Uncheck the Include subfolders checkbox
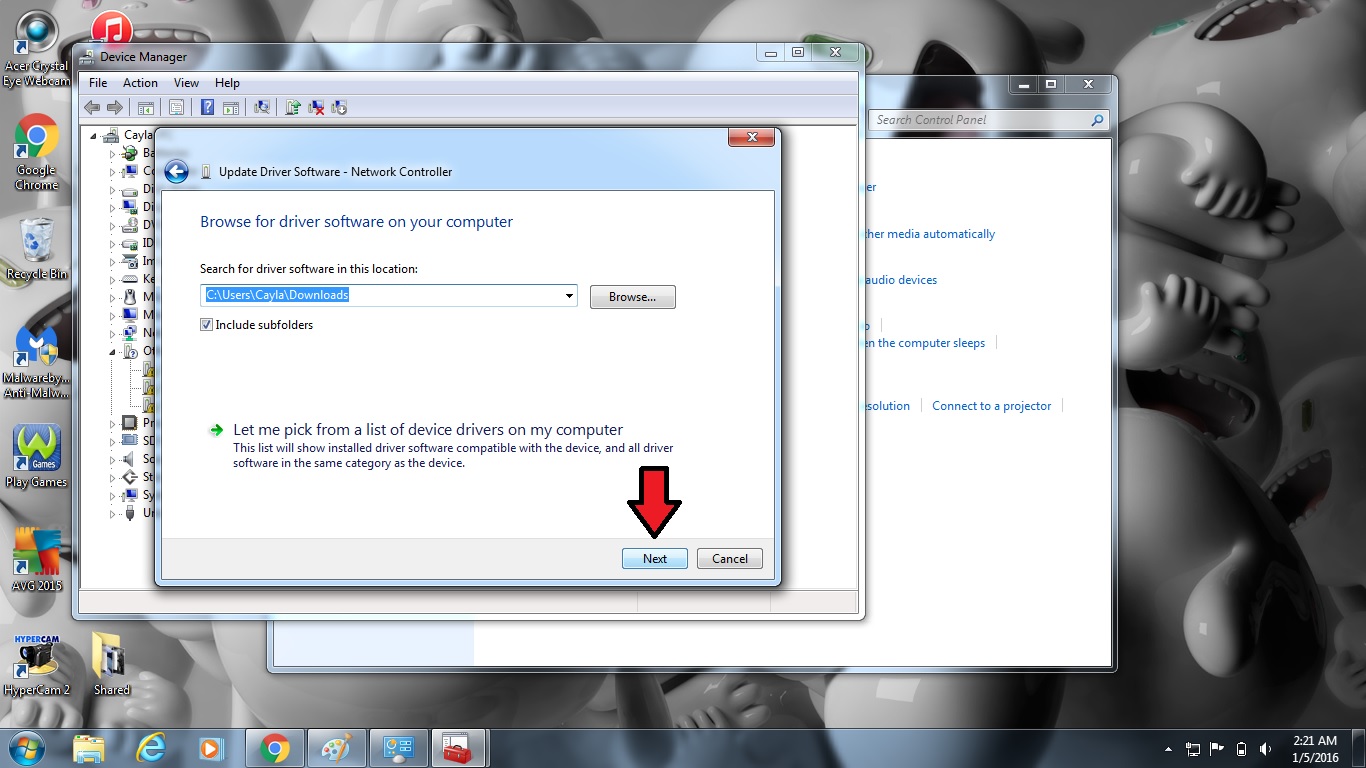This screenshot has height=768, width=1366. [x=207, y=325]
